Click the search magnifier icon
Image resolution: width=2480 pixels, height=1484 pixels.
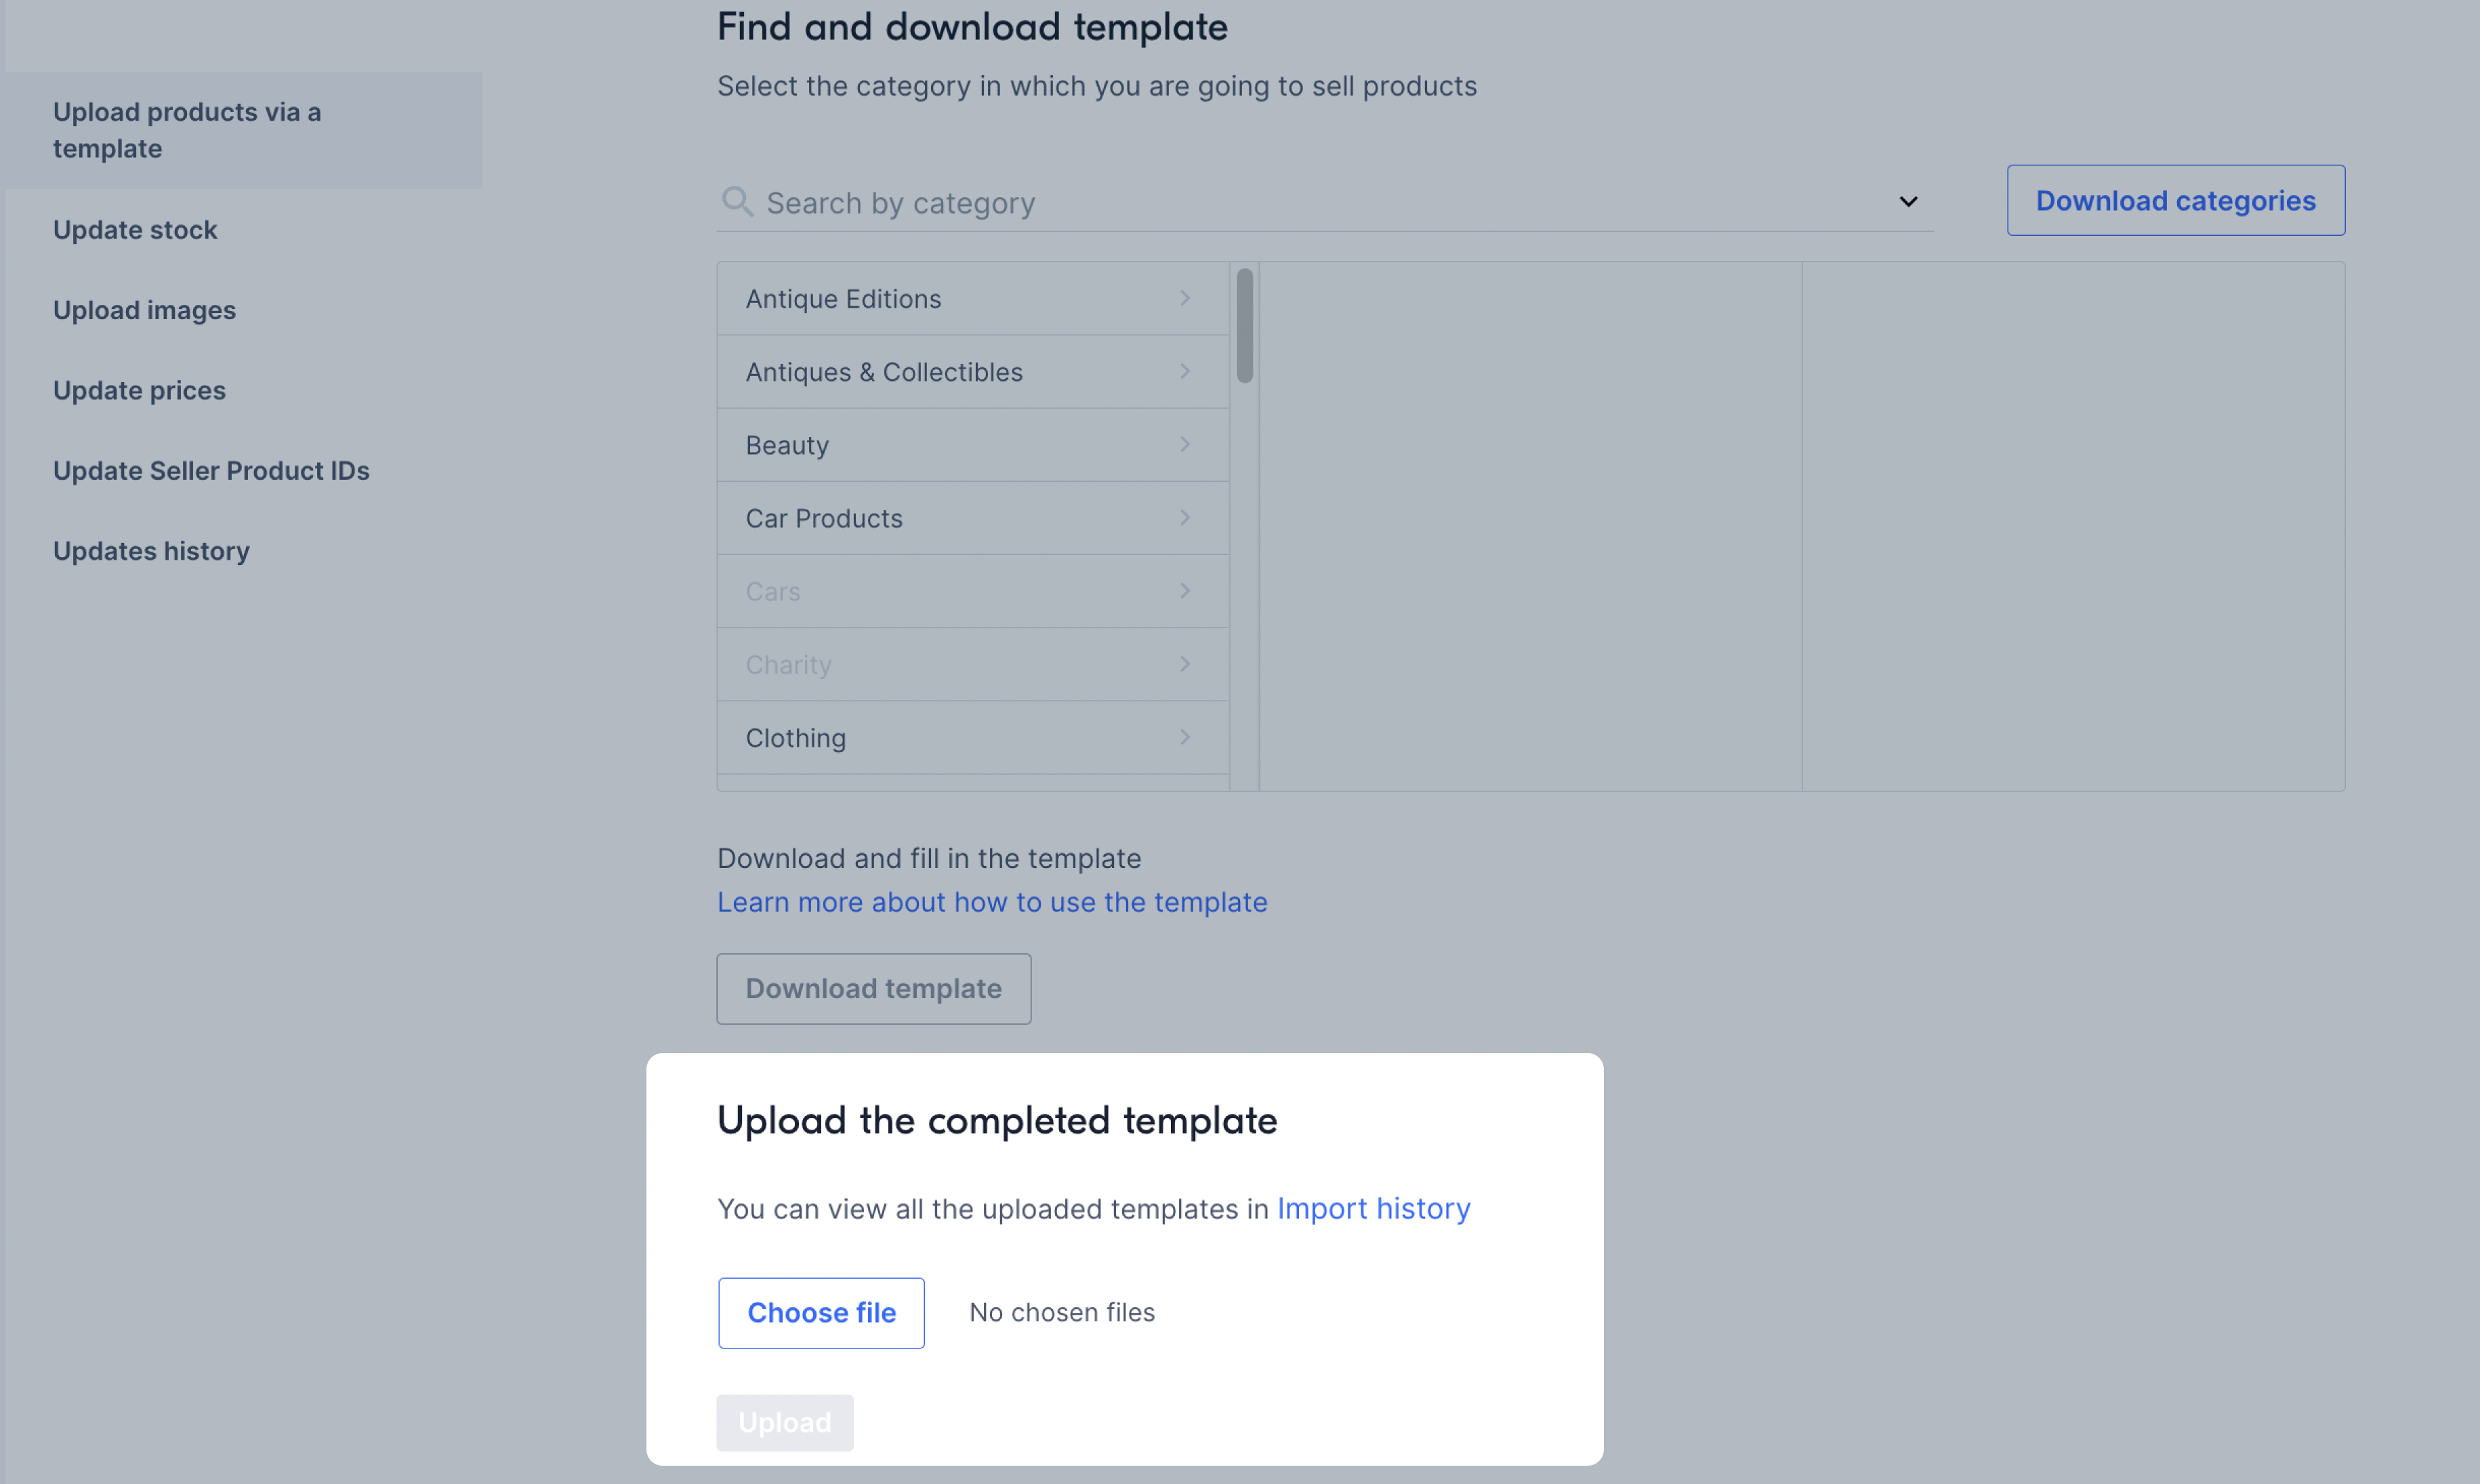tap(737, 201)
